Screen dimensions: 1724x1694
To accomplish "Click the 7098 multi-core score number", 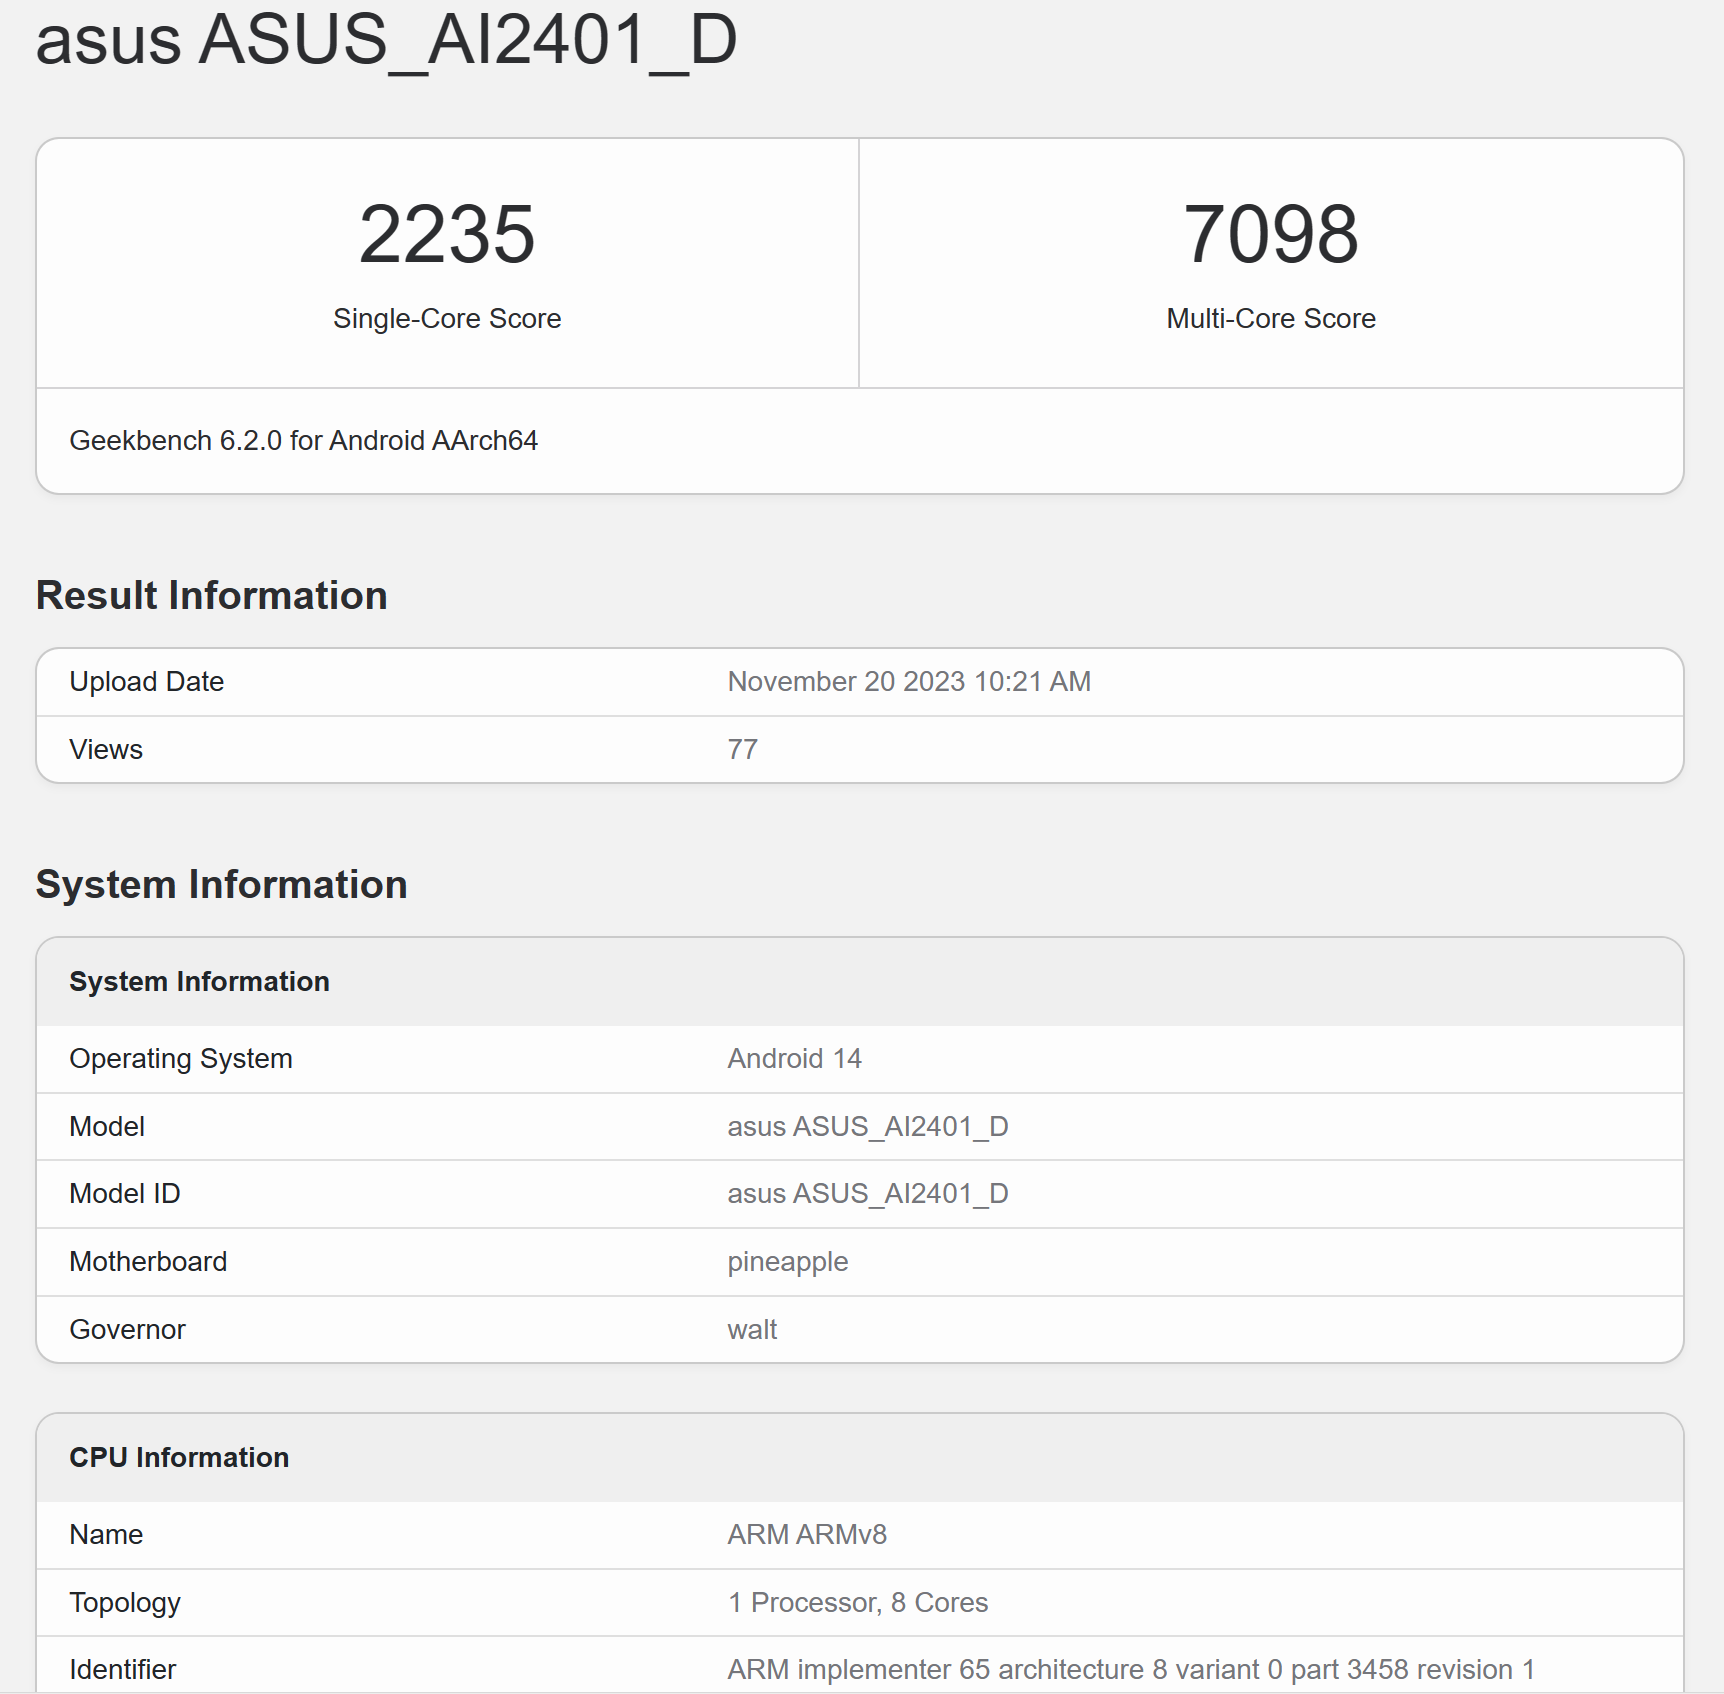I will [1270, 235].
